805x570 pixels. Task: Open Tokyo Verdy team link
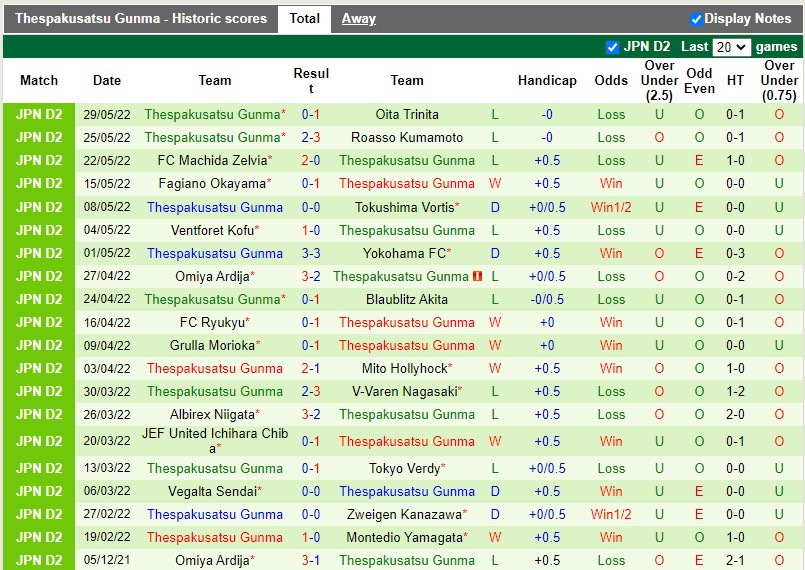405,468
